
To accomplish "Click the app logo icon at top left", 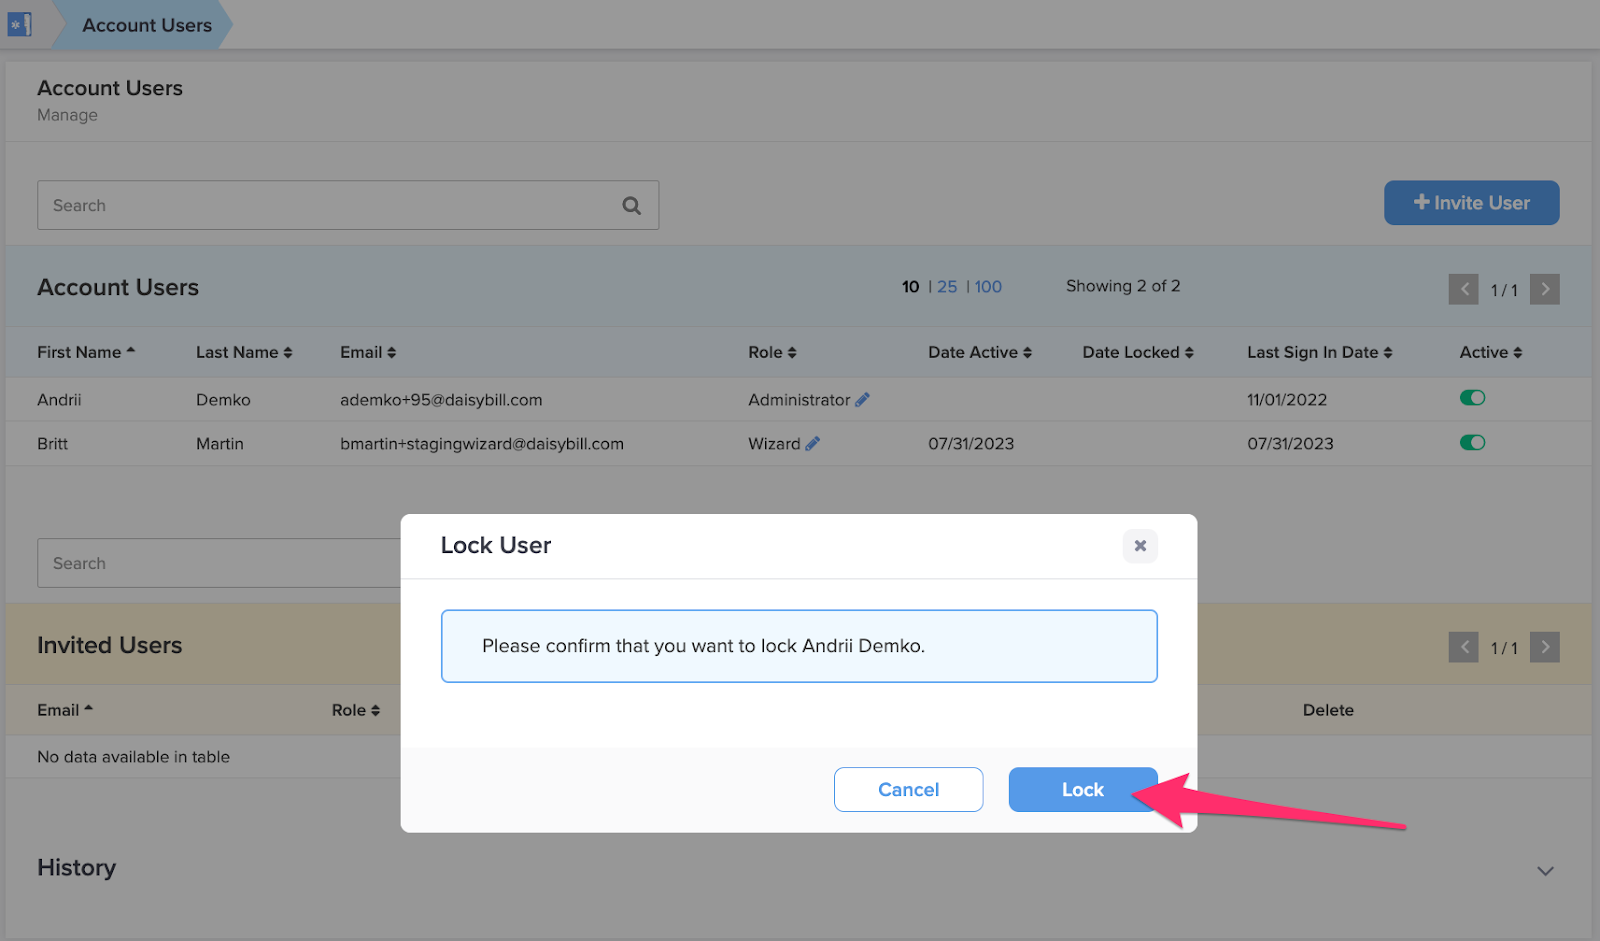I will (19, 23).
